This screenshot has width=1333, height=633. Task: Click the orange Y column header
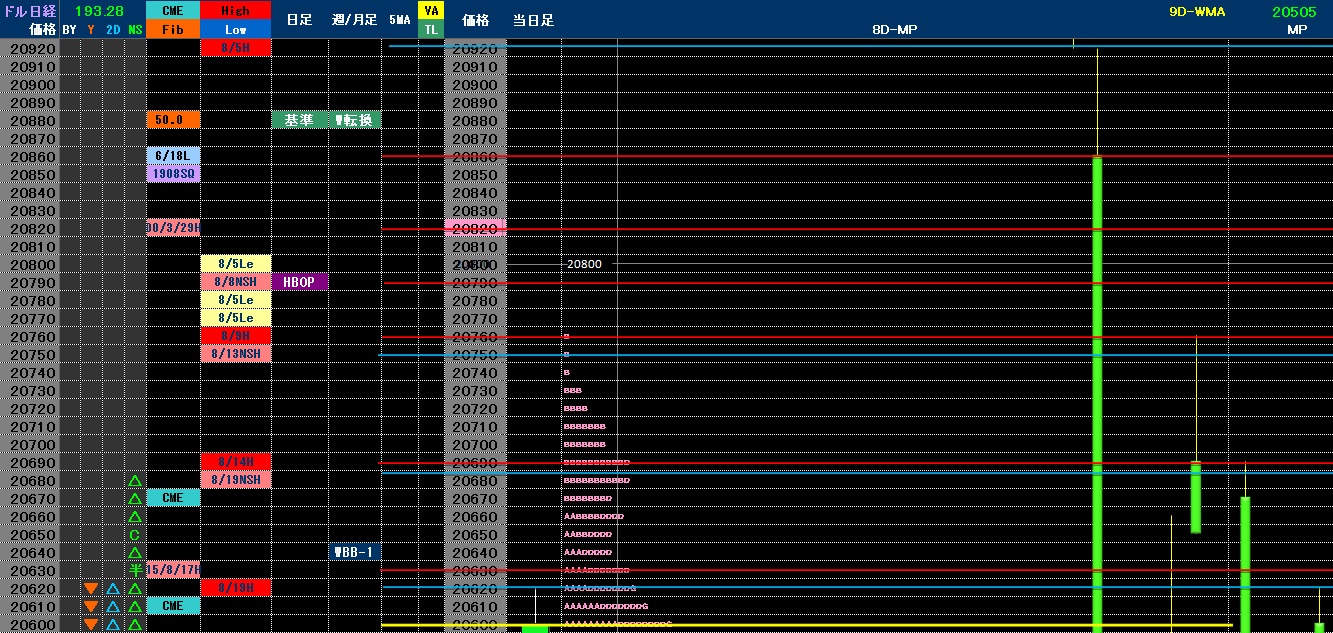point(91,30)
